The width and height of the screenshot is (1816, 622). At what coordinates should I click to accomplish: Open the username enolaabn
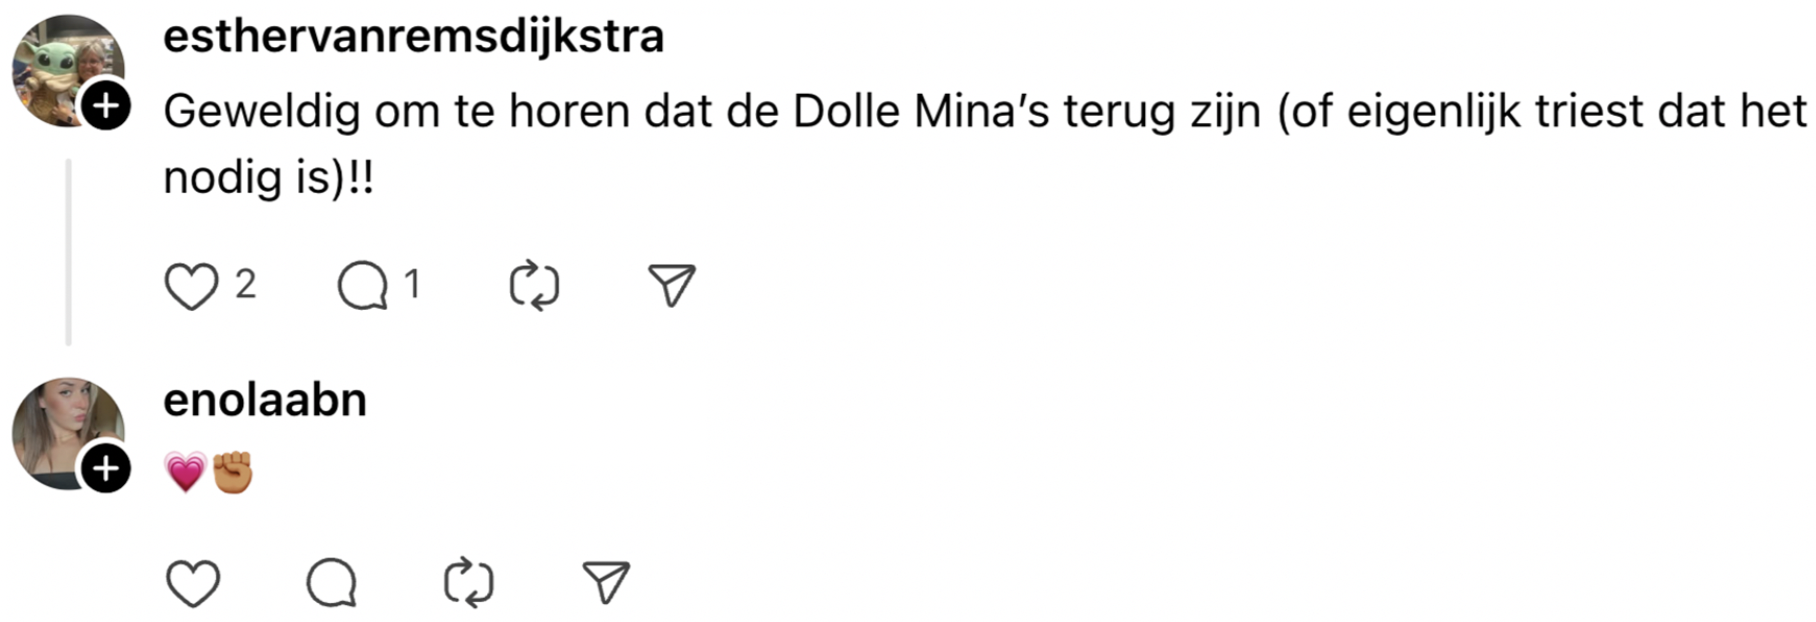click(264, 399)
